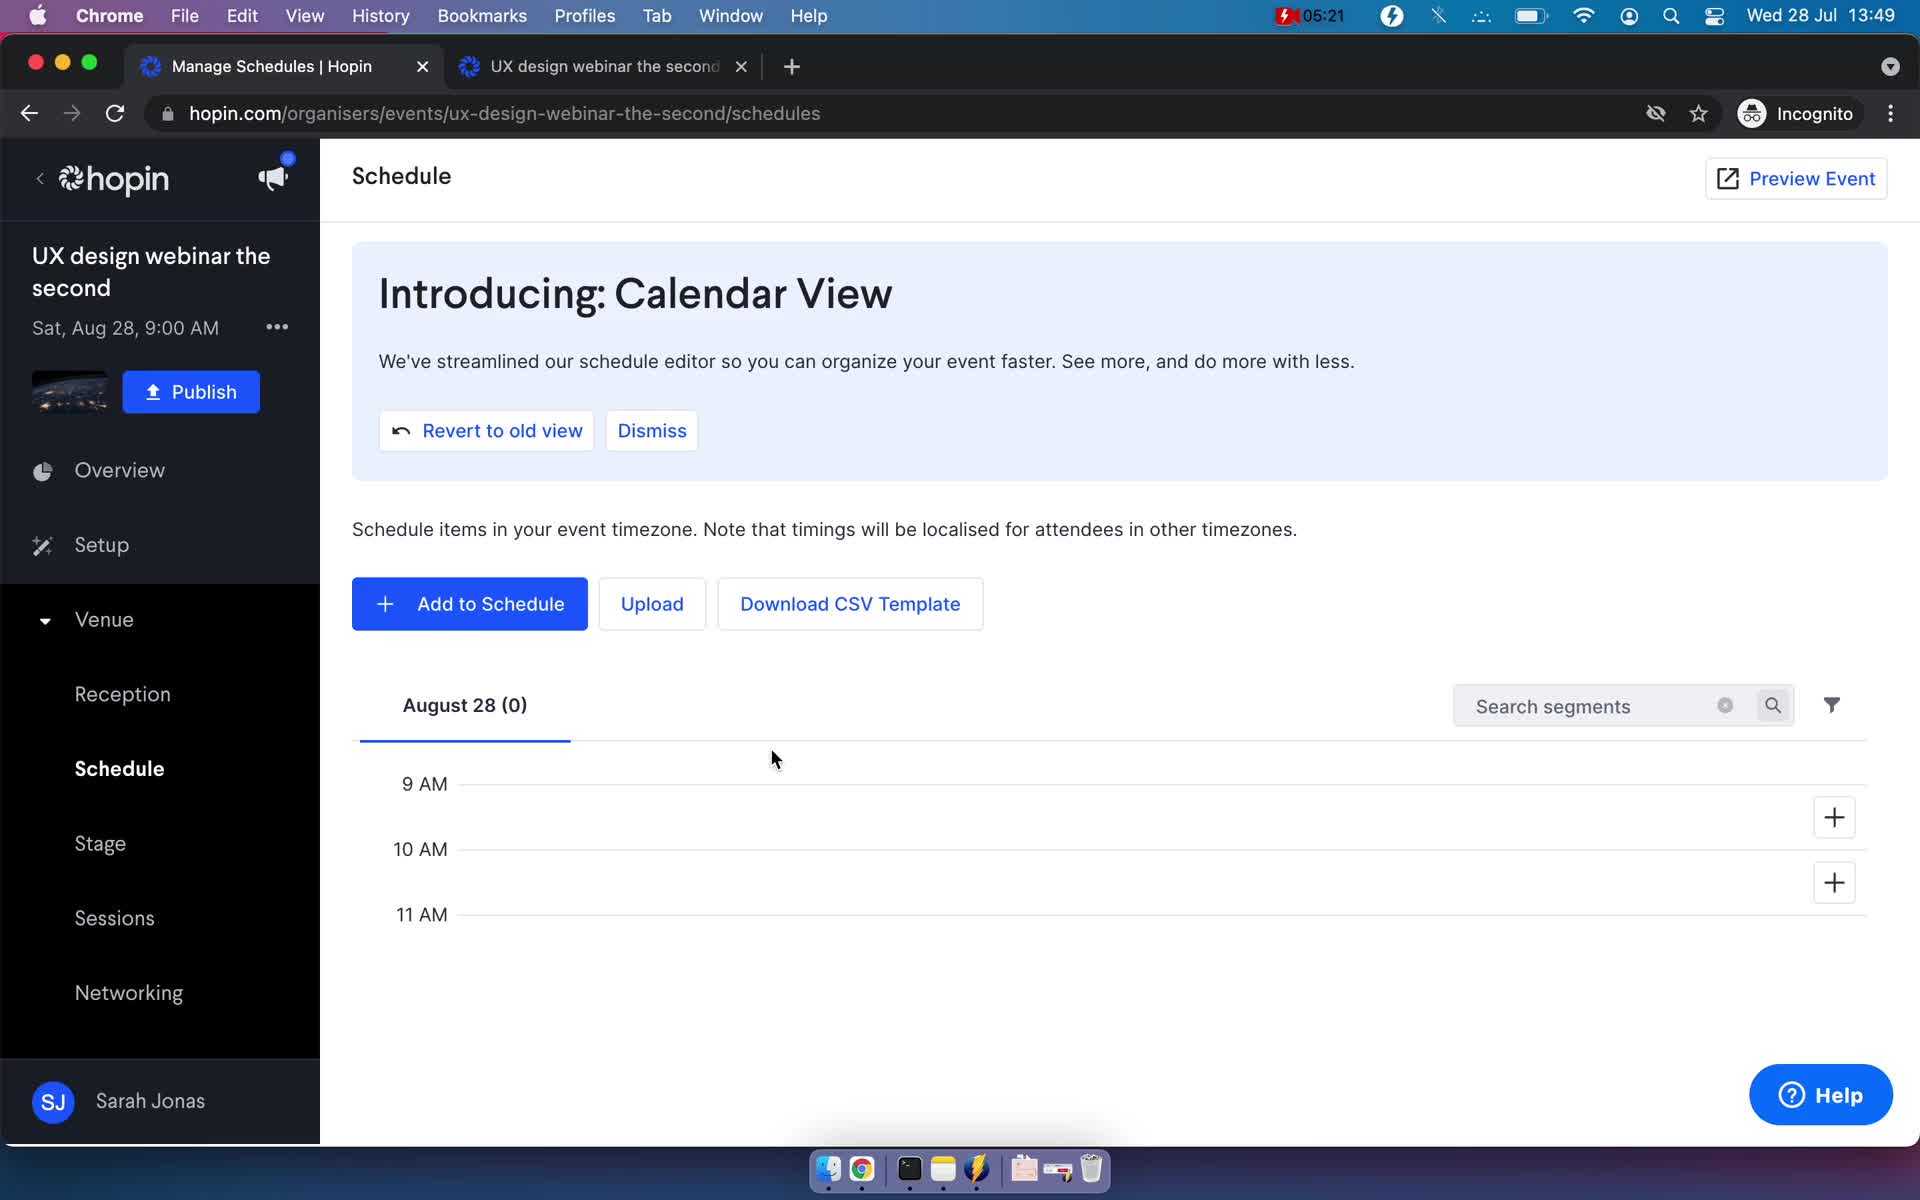Open Stage settings

pyautogui.click(x=100, y=844)
